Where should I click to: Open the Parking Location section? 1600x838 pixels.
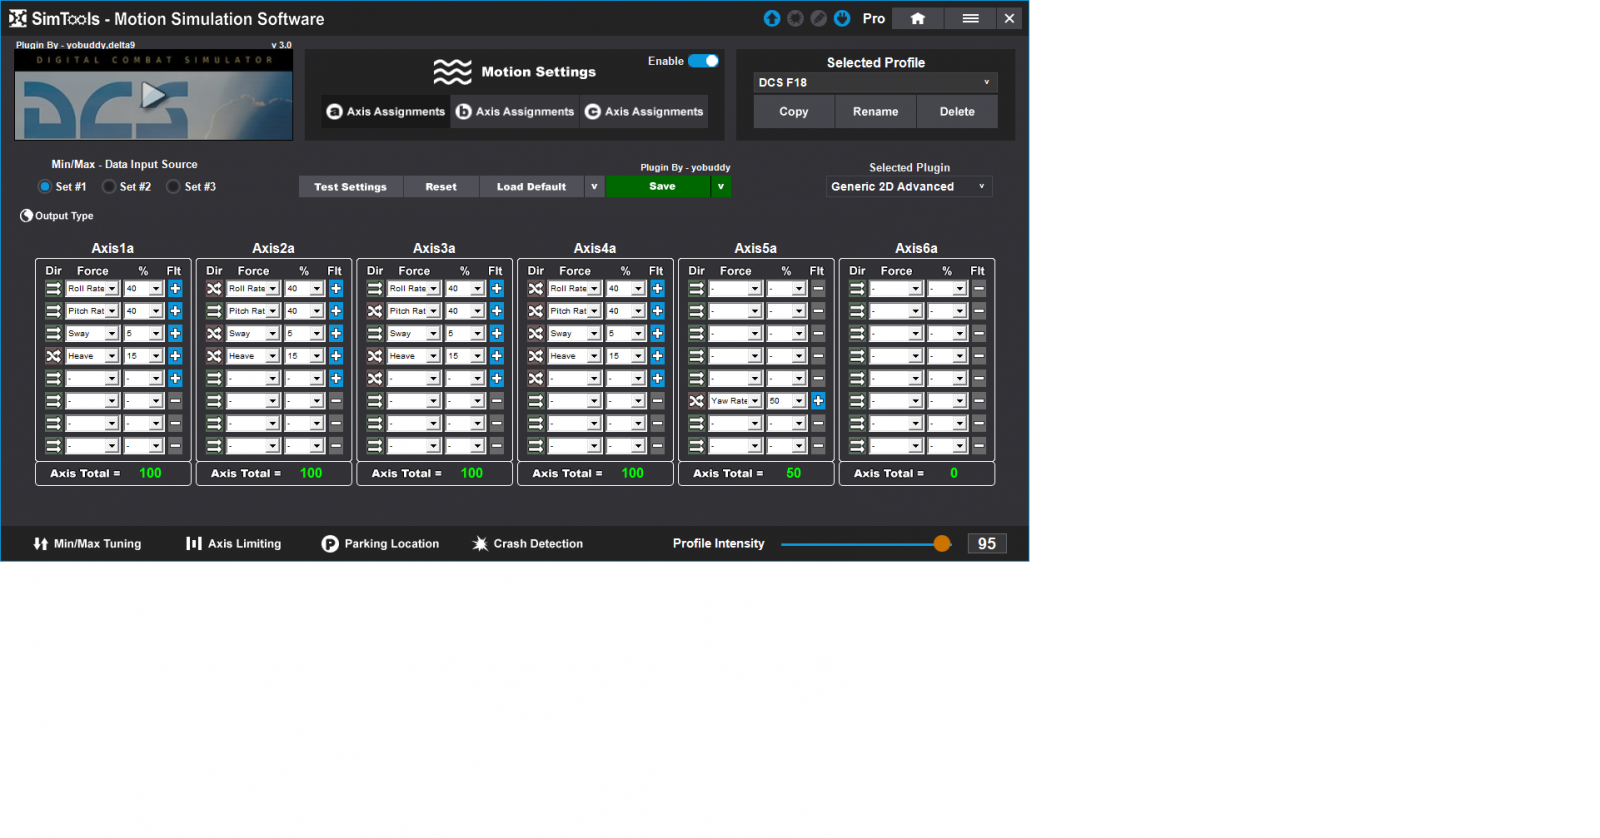coord(380,543)
